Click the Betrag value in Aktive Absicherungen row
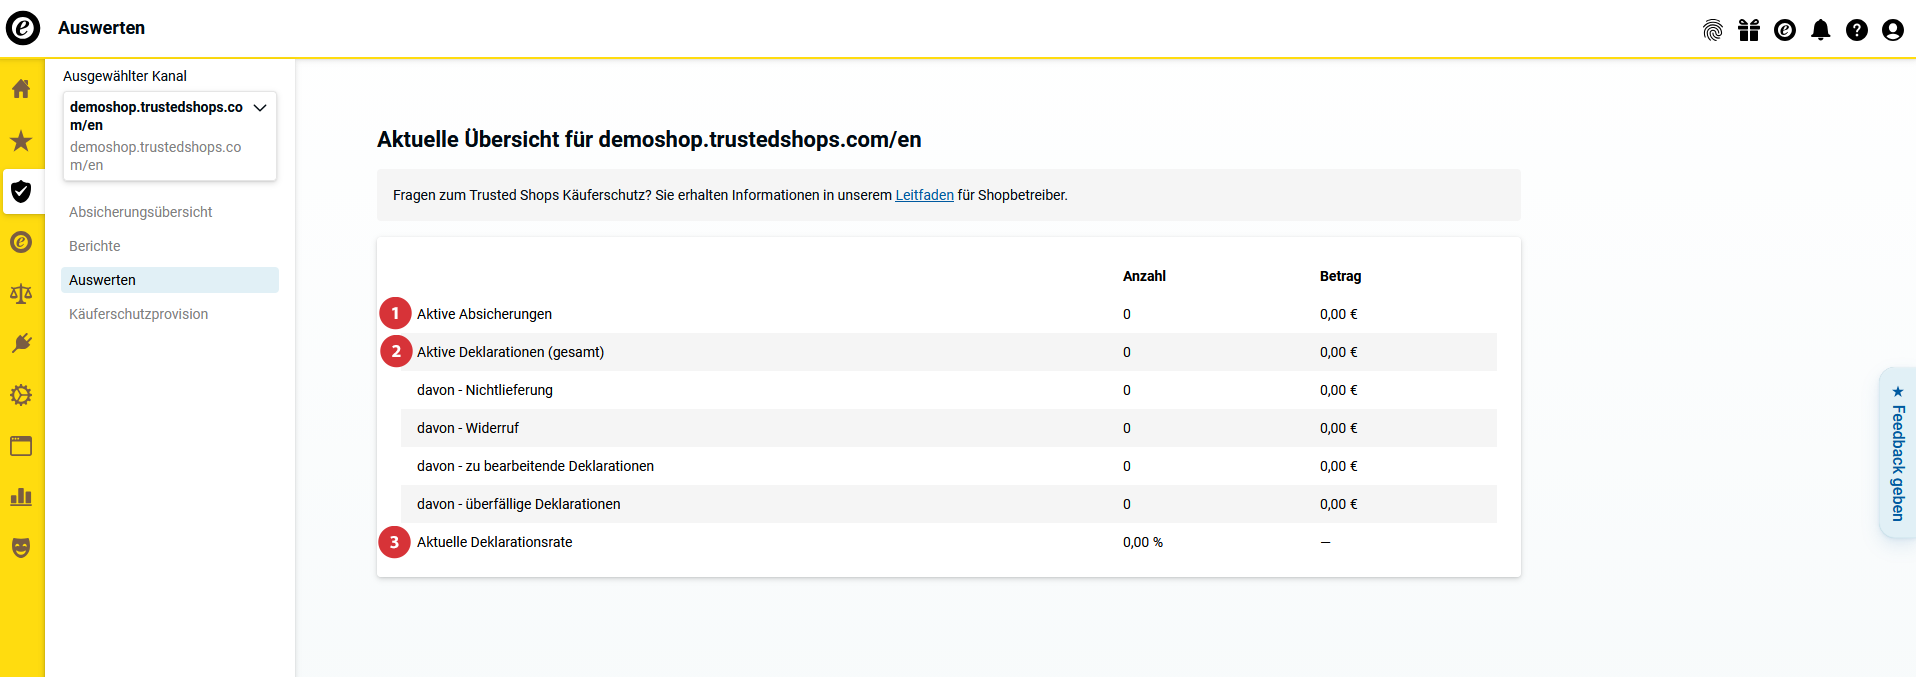 point(1339,314)
